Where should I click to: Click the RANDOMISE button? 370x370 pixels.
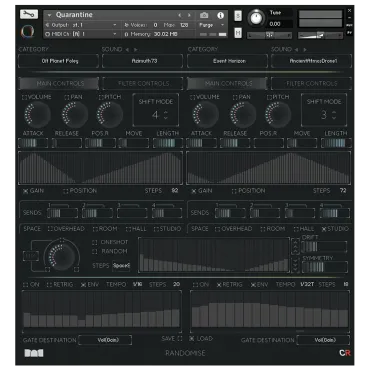pyautogui.click(x=185, y=353)
